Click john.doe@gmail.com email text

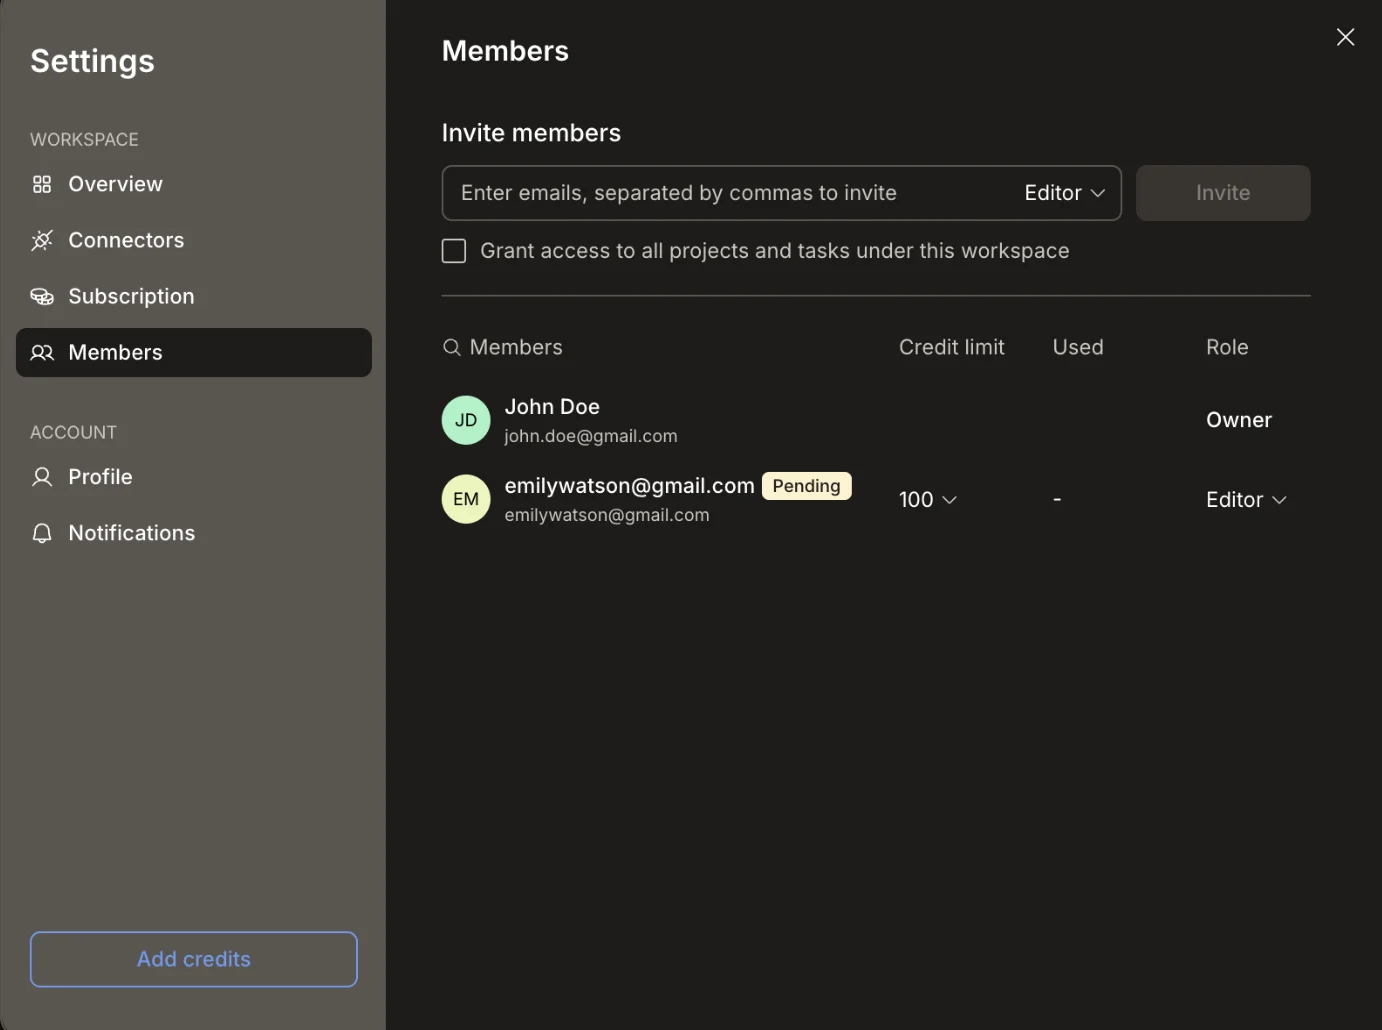pyautogui.click(x=591, y=436)
